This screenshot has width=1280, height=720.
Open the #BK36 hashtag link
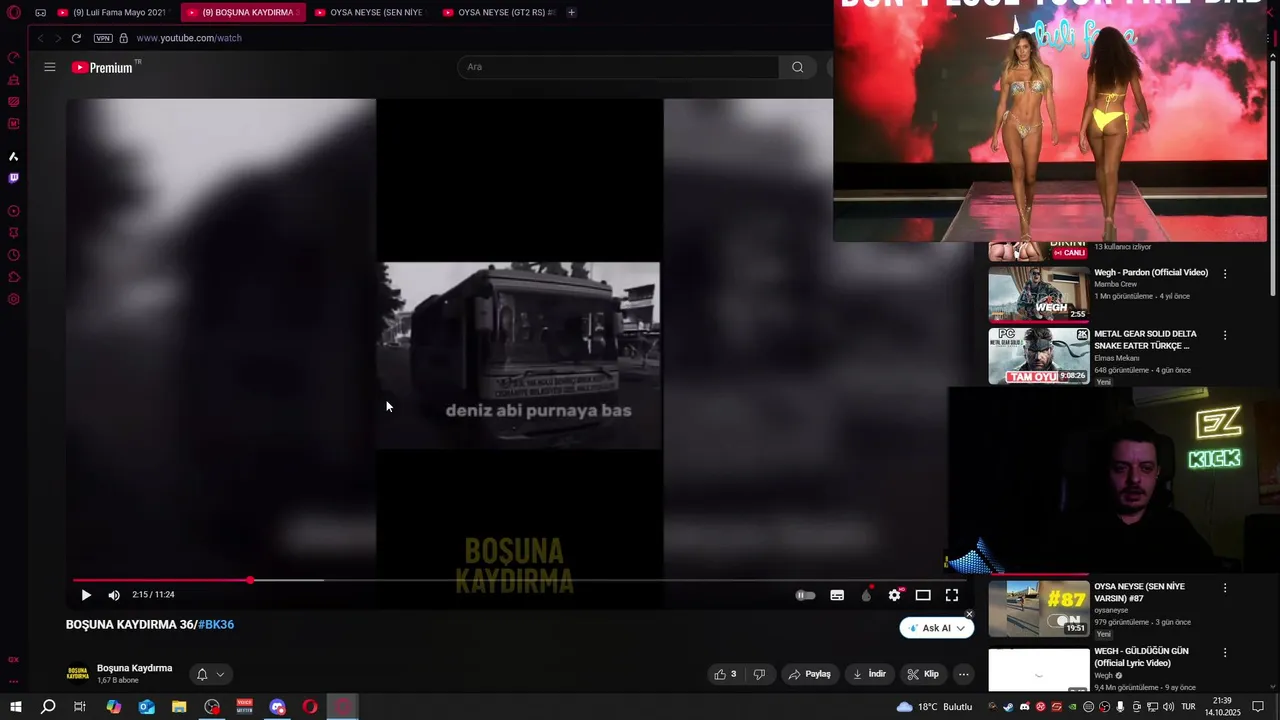216,625
